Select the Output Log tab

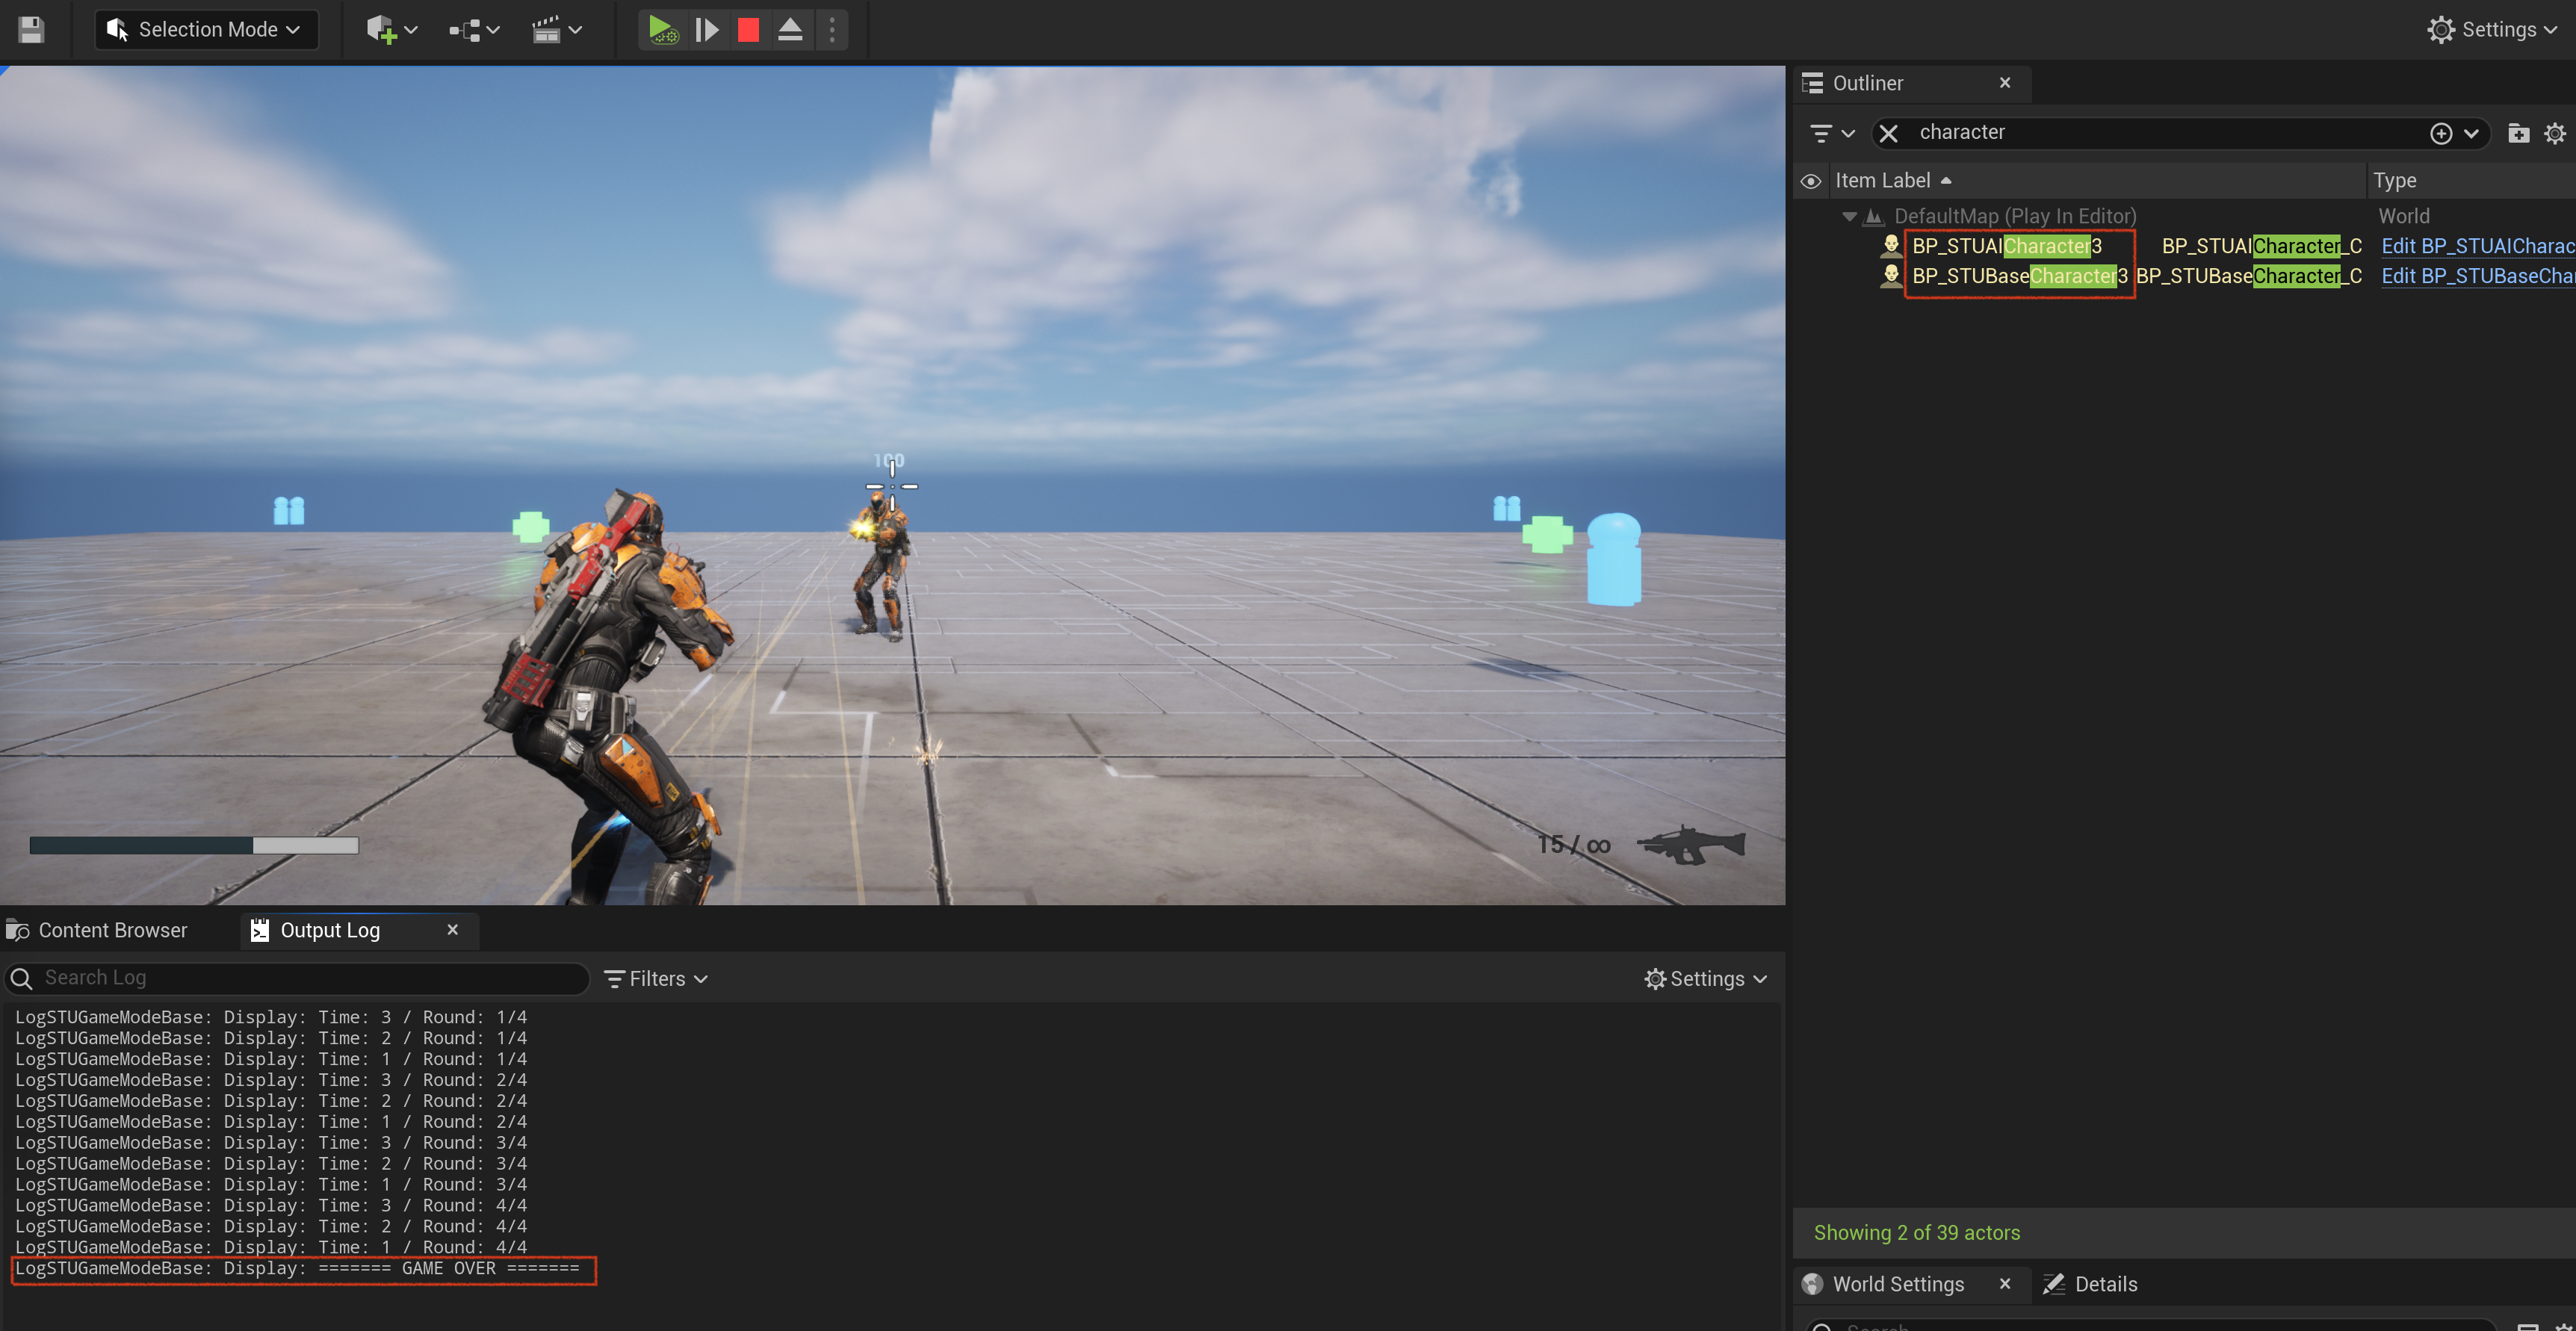click(329, 930)
